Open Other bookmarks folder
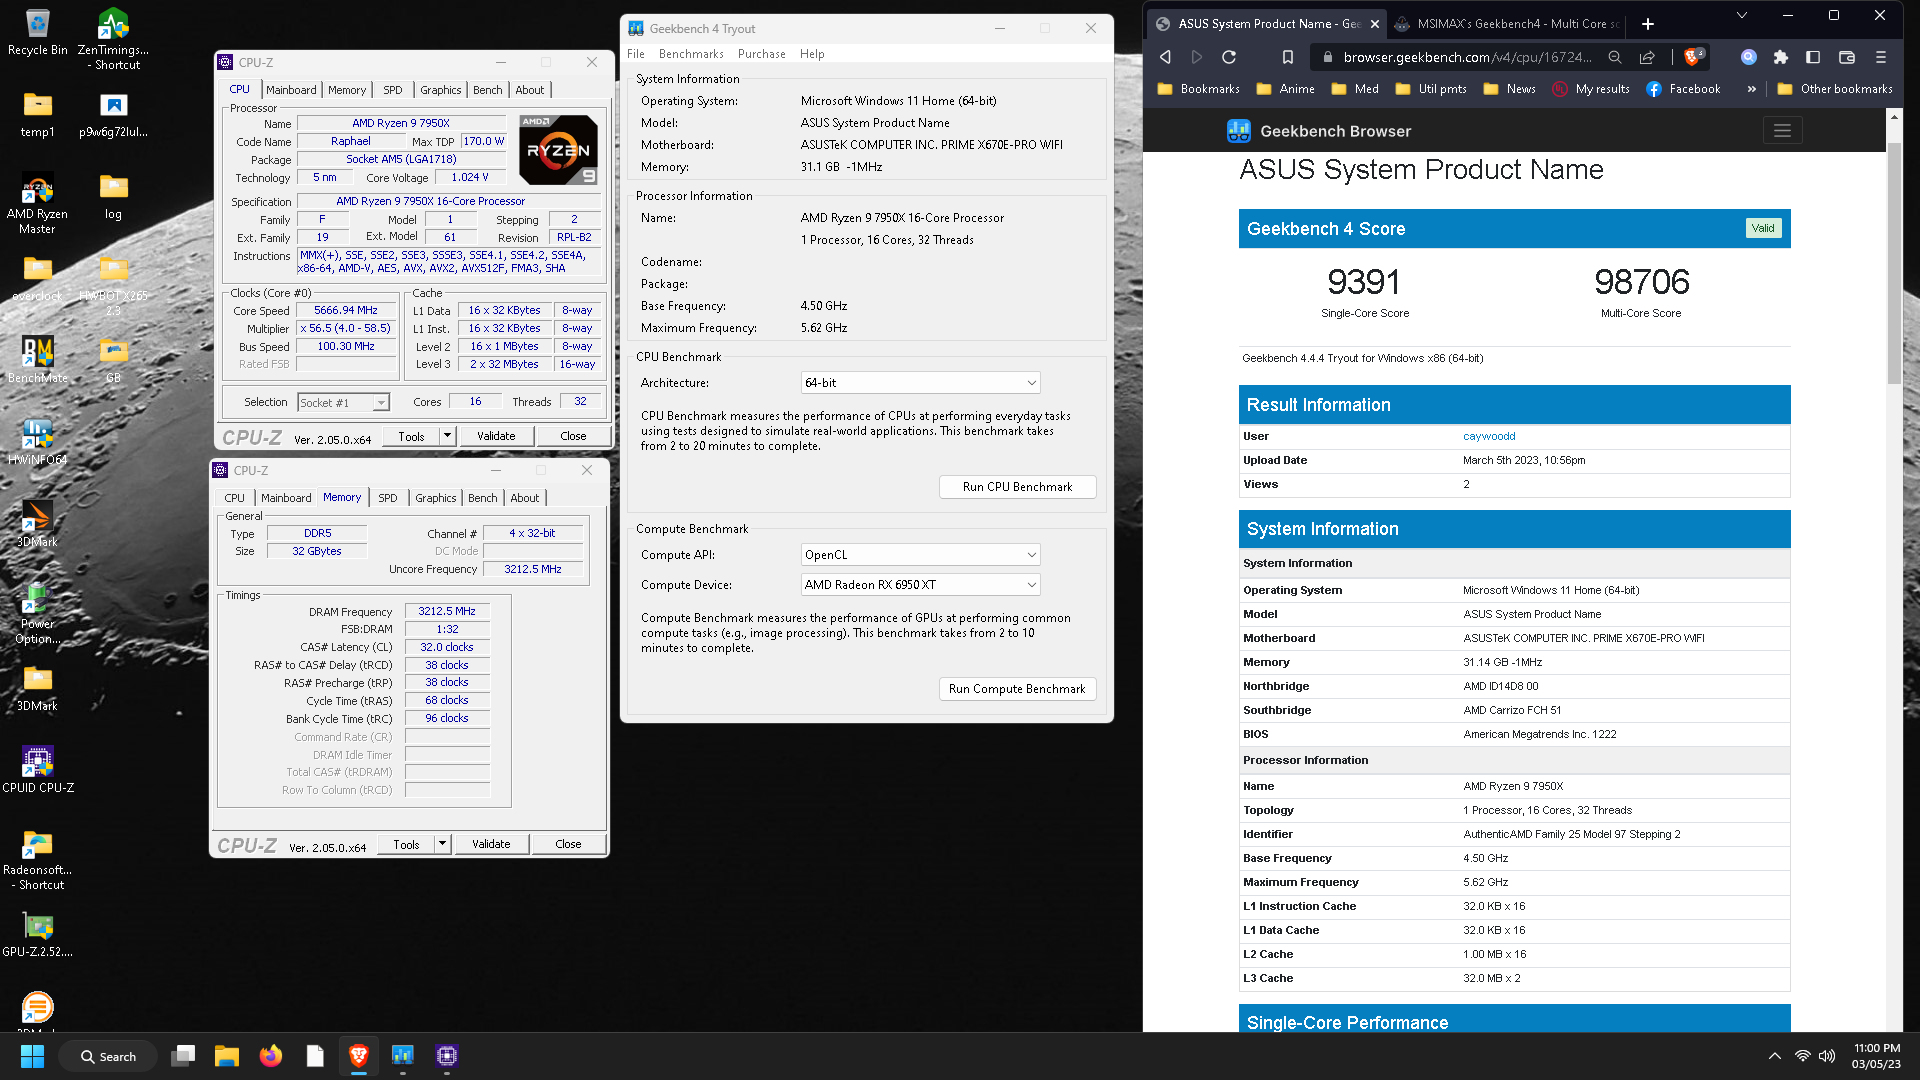 pyautogui.click(x=1835, y=89)
